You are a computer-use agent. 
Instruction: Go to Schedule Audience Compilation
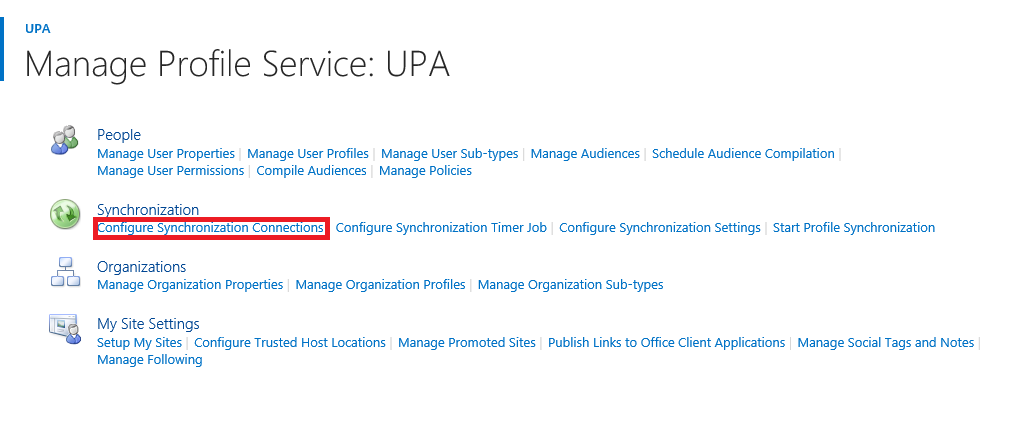click(743, 153)
